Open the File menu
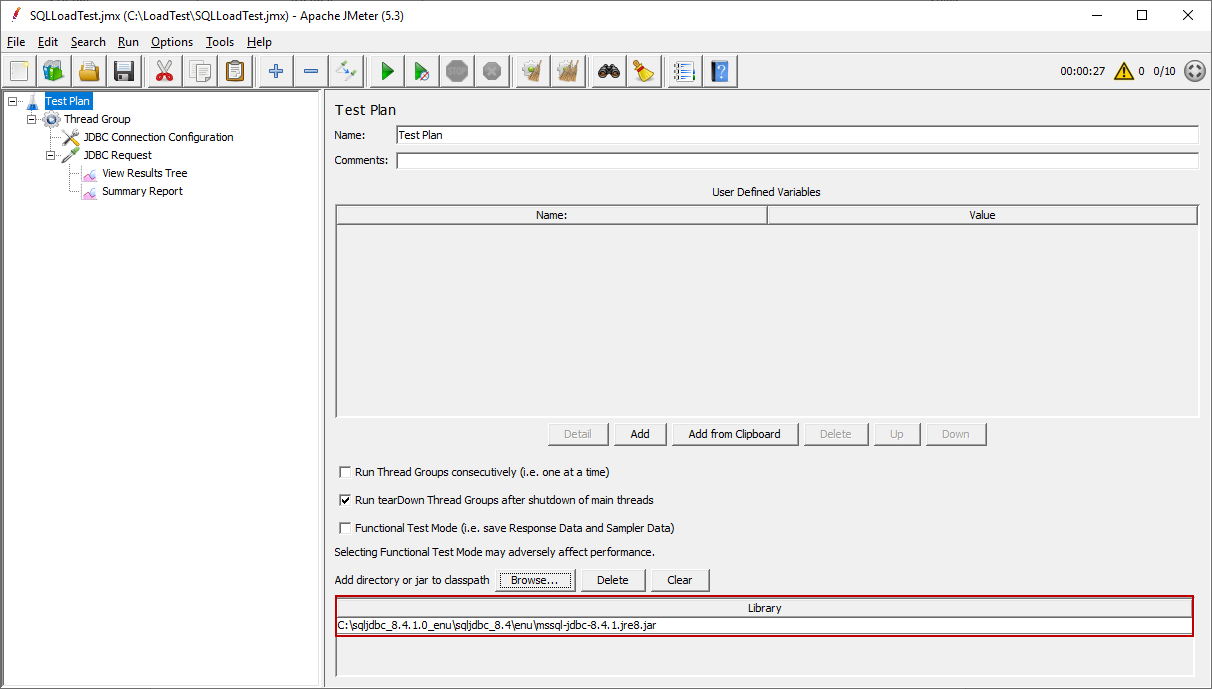Screen dimensions: 1212x689 coord(16,42)
